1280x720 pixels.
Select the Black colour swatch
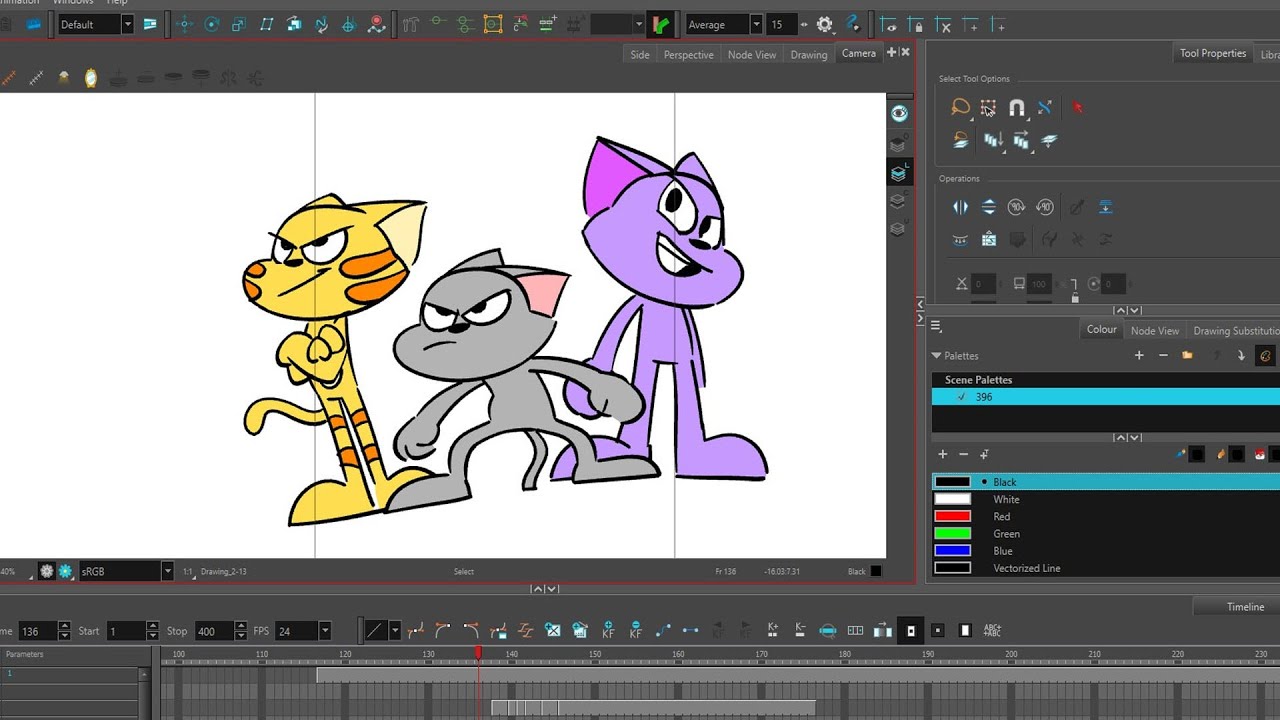click(x=952, y=482)
